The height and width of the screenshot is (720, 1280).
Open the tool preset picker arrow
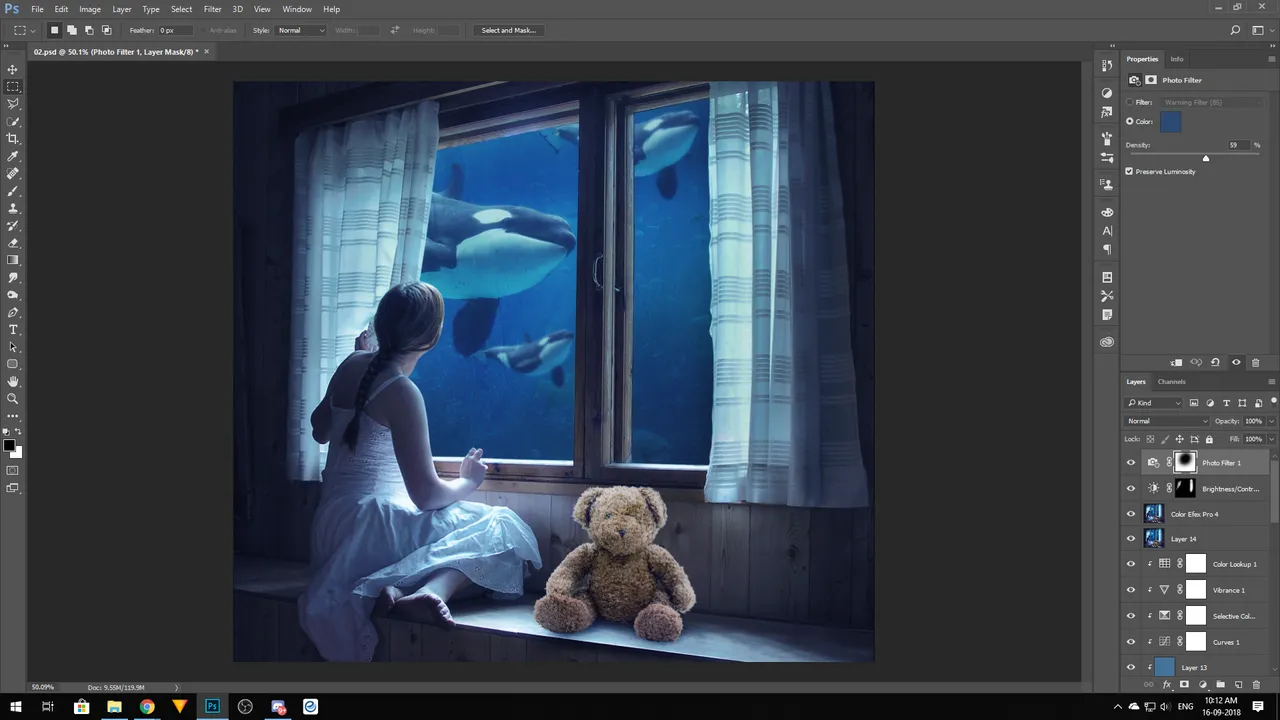(x=33, y=30)
